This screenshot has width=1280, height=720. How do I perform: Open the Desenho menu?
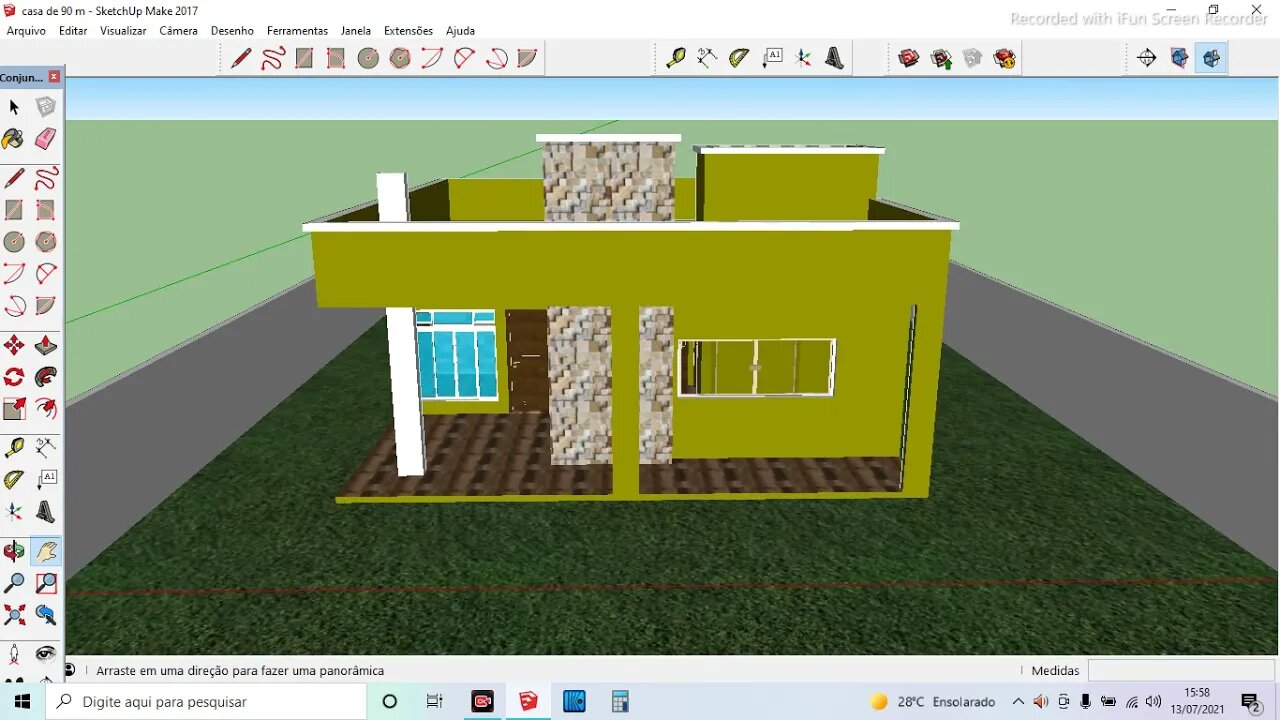232,31
